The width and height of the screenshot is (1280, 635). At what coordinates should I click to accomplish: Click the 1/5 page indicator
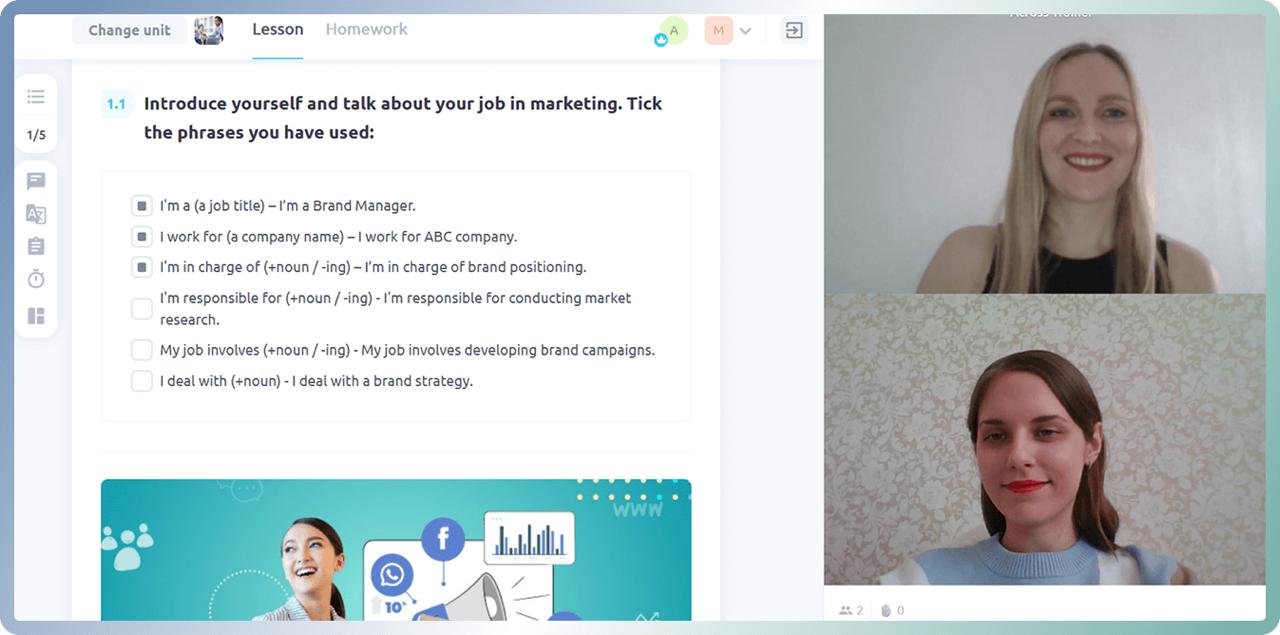point(36,135)
